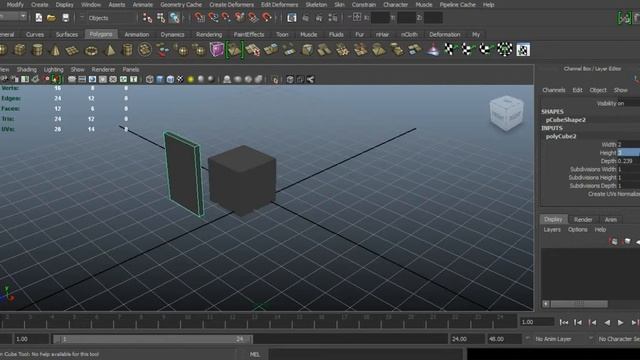Viewport: 640px width, 360px height.
Task: Open a scene with the folder icon
Action: [x=51, y=18]
